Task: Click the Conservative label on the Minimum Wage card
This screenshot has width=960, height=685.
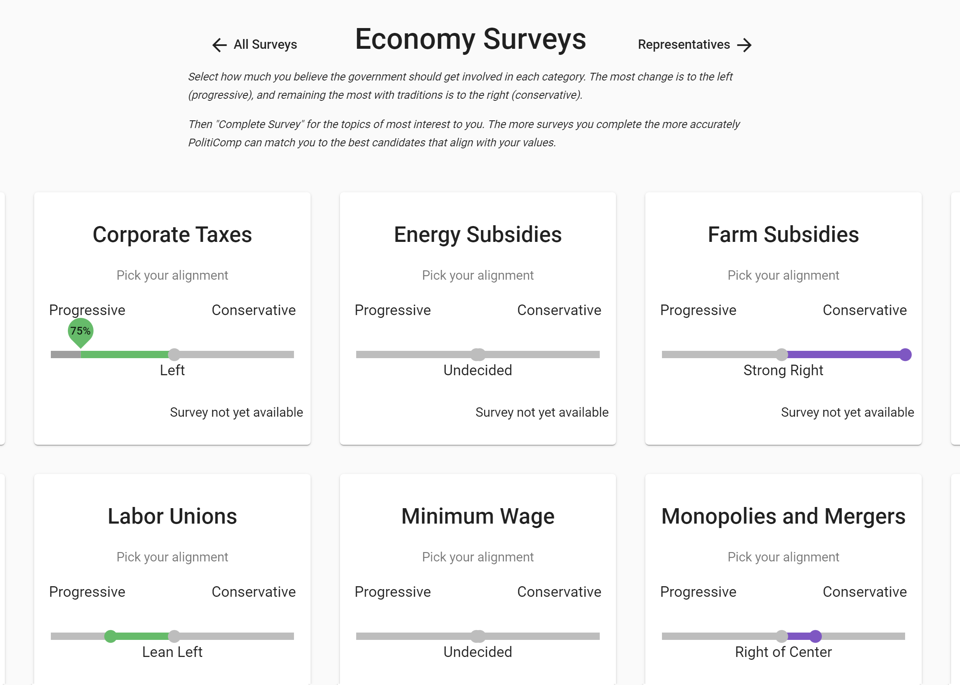Action: (x=559, y=592)
